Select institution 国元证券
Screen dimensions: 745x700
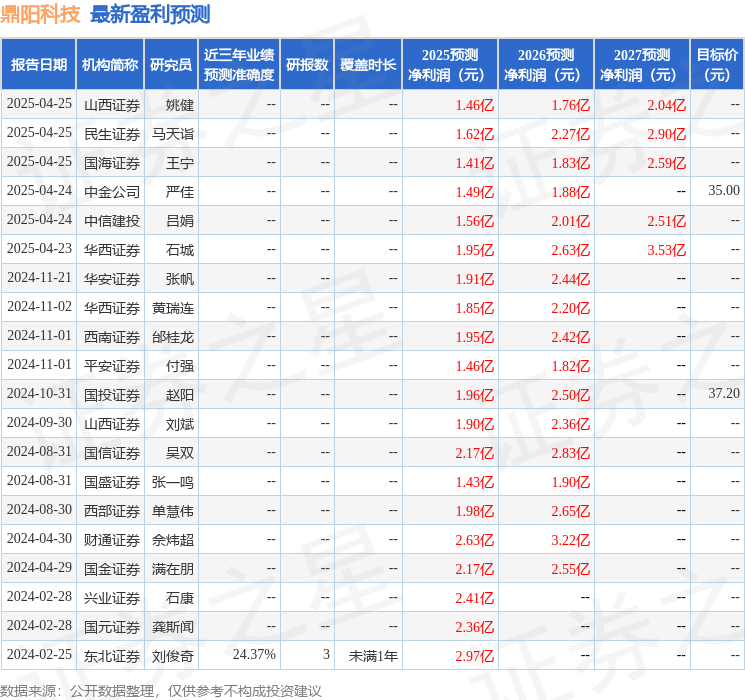point(112,627)
